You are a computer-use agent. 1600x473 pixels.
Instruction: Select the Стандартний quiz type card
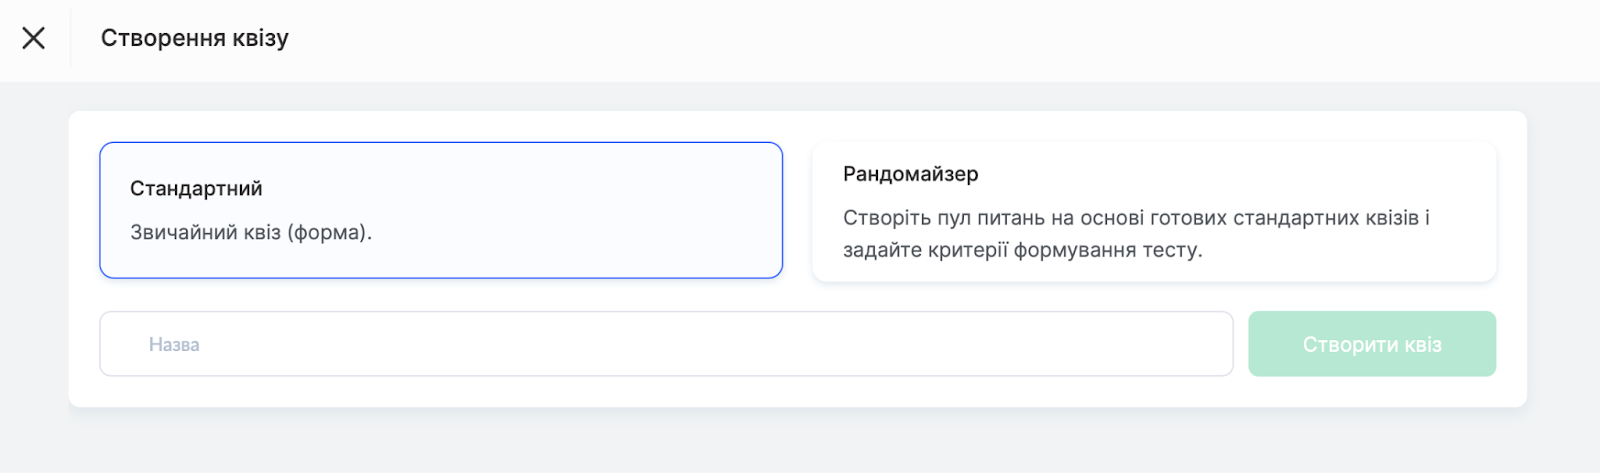441,210
